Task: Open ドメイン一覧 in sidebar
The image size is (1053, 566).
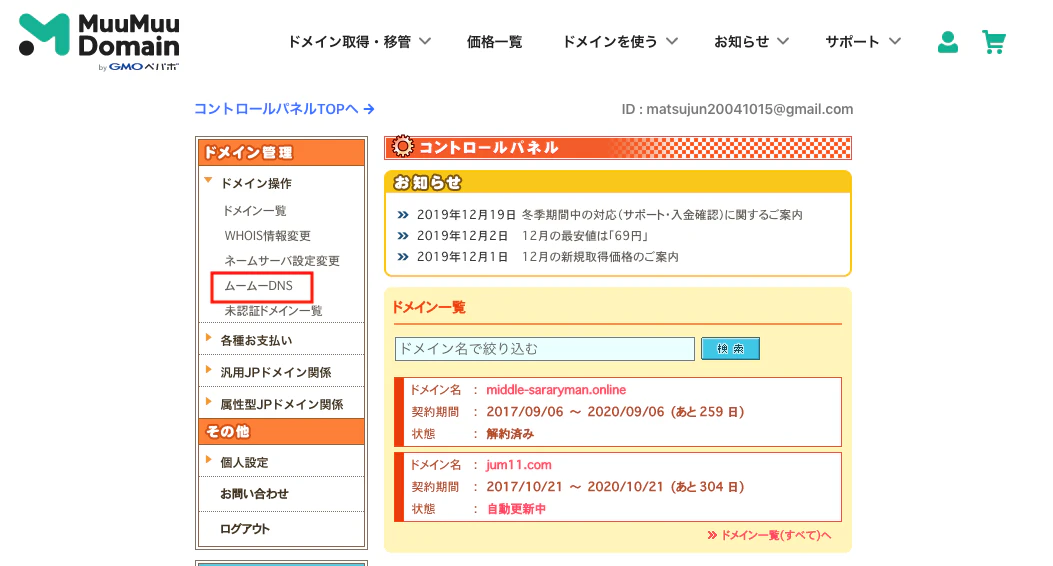Action: click(x=255, y=211)
